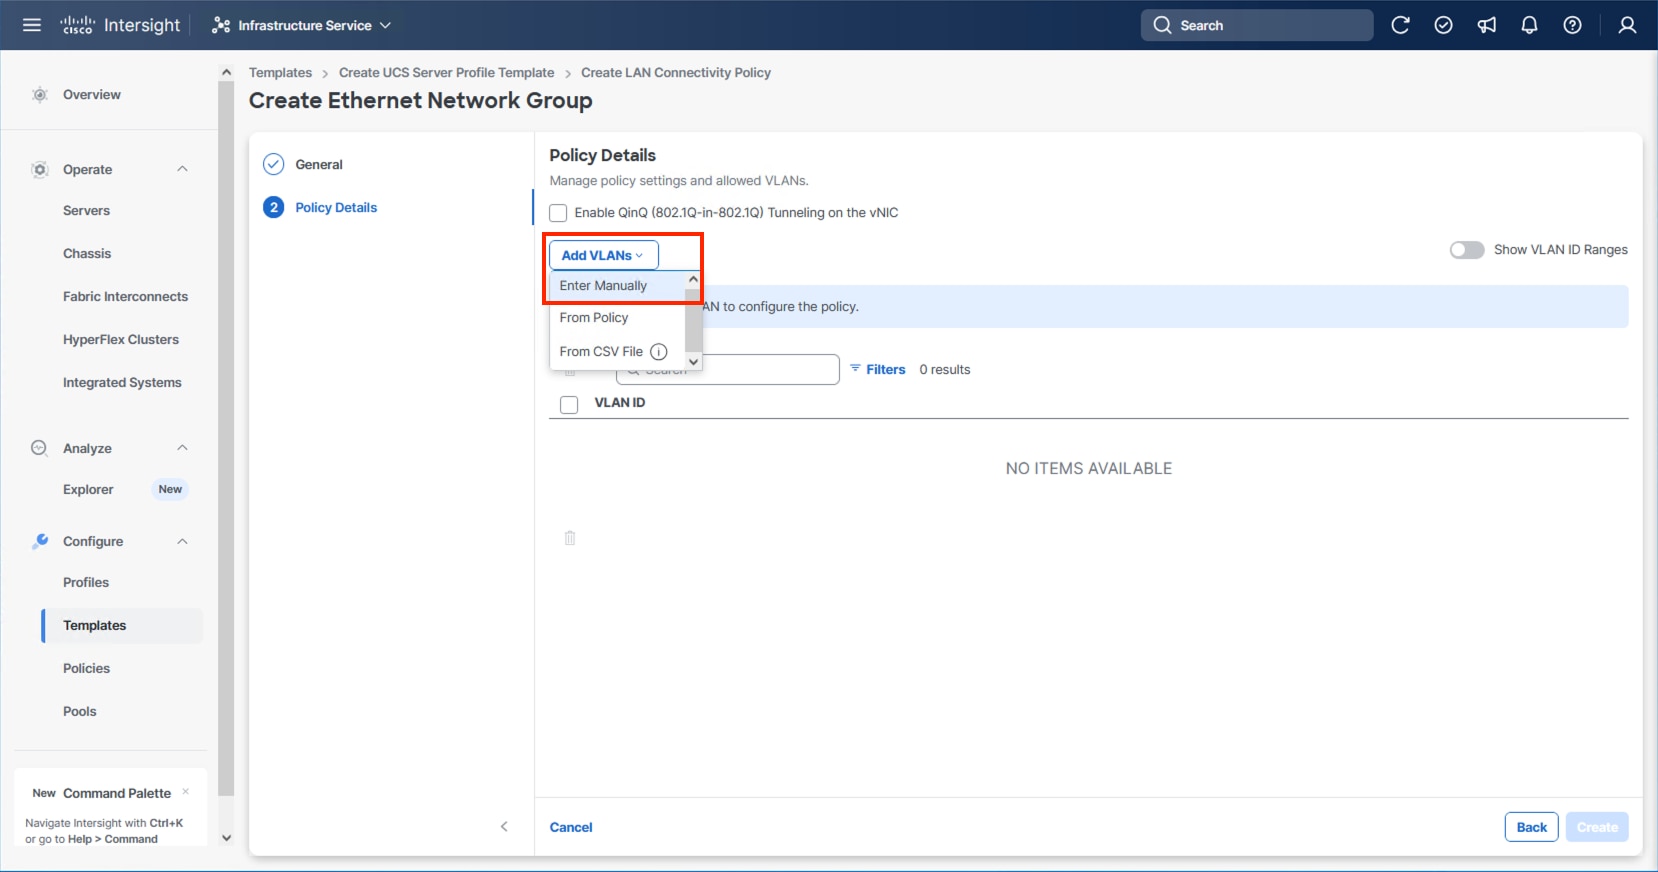This screenshot has height=872, width=1658.
Task: Open the help question mark icon
Action: [x=1572, y=25]
